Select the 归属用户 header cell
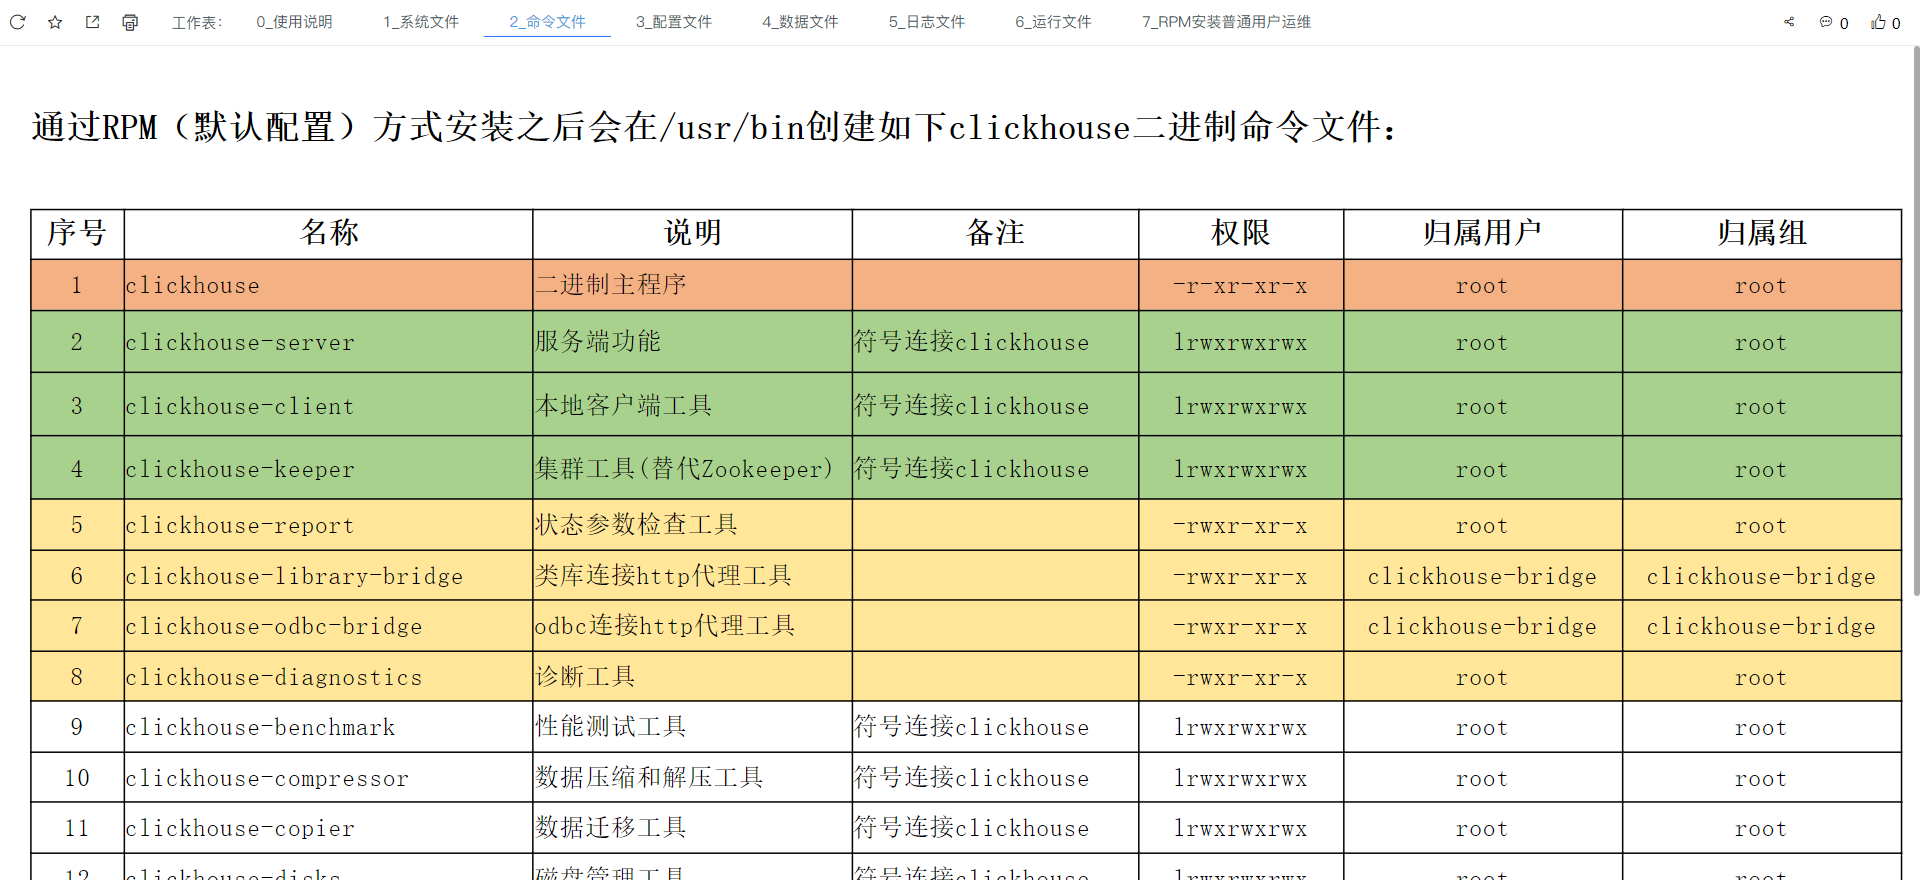The width and height of the screenshot is (1920, 880). point(1483,234)
